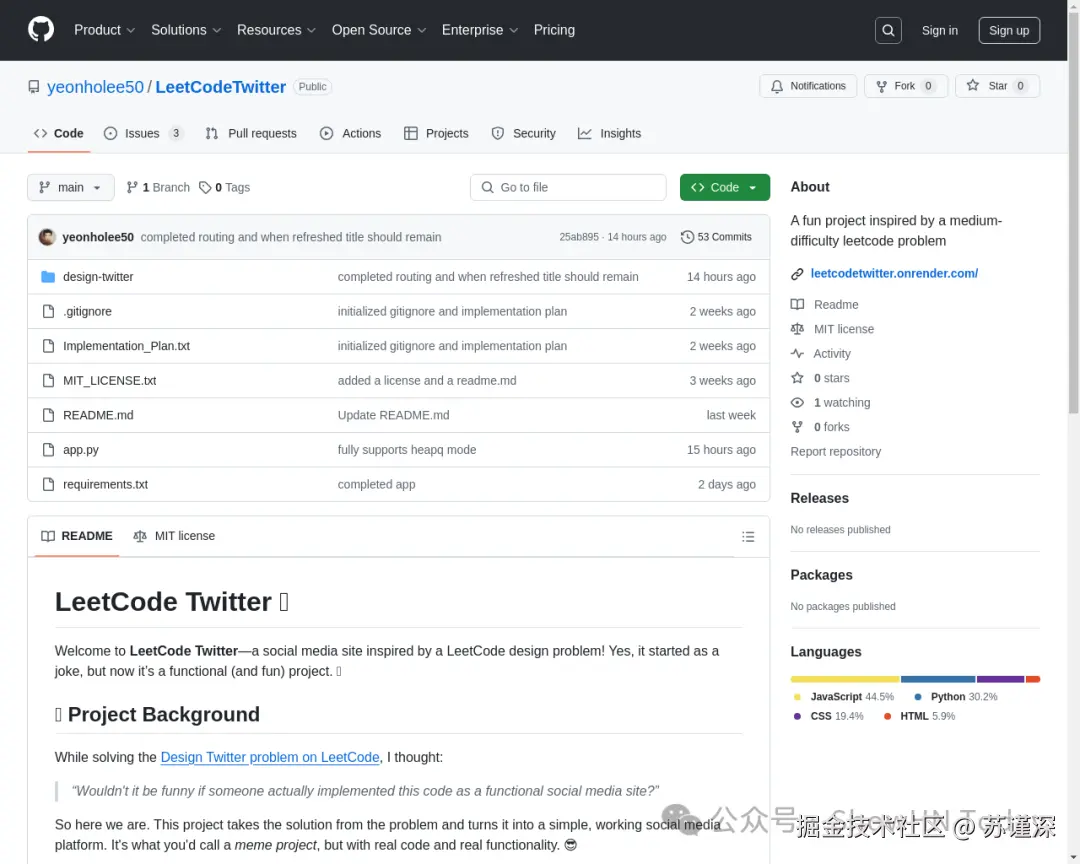Switch to the Actions tab
Screen dimensions: 1080x864
tap(351, 134)
